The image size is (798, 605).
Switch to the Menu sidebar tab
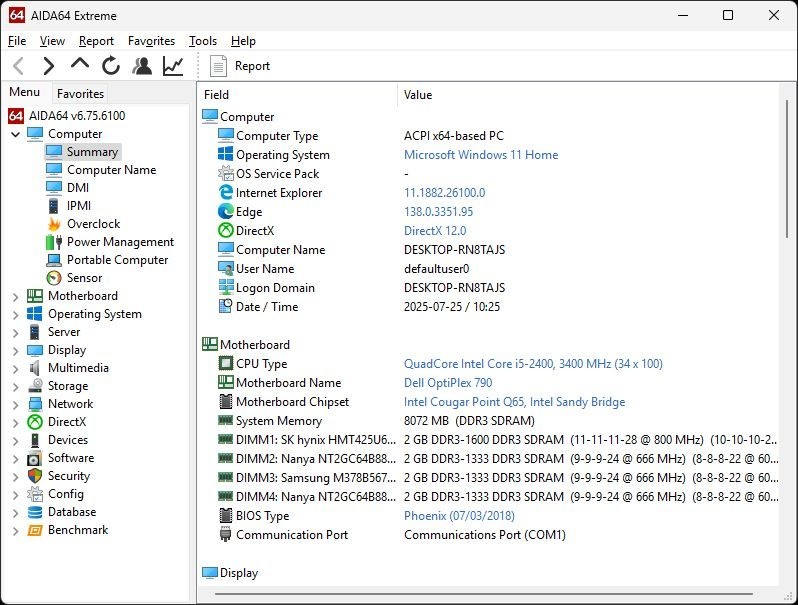coord(24,92)
